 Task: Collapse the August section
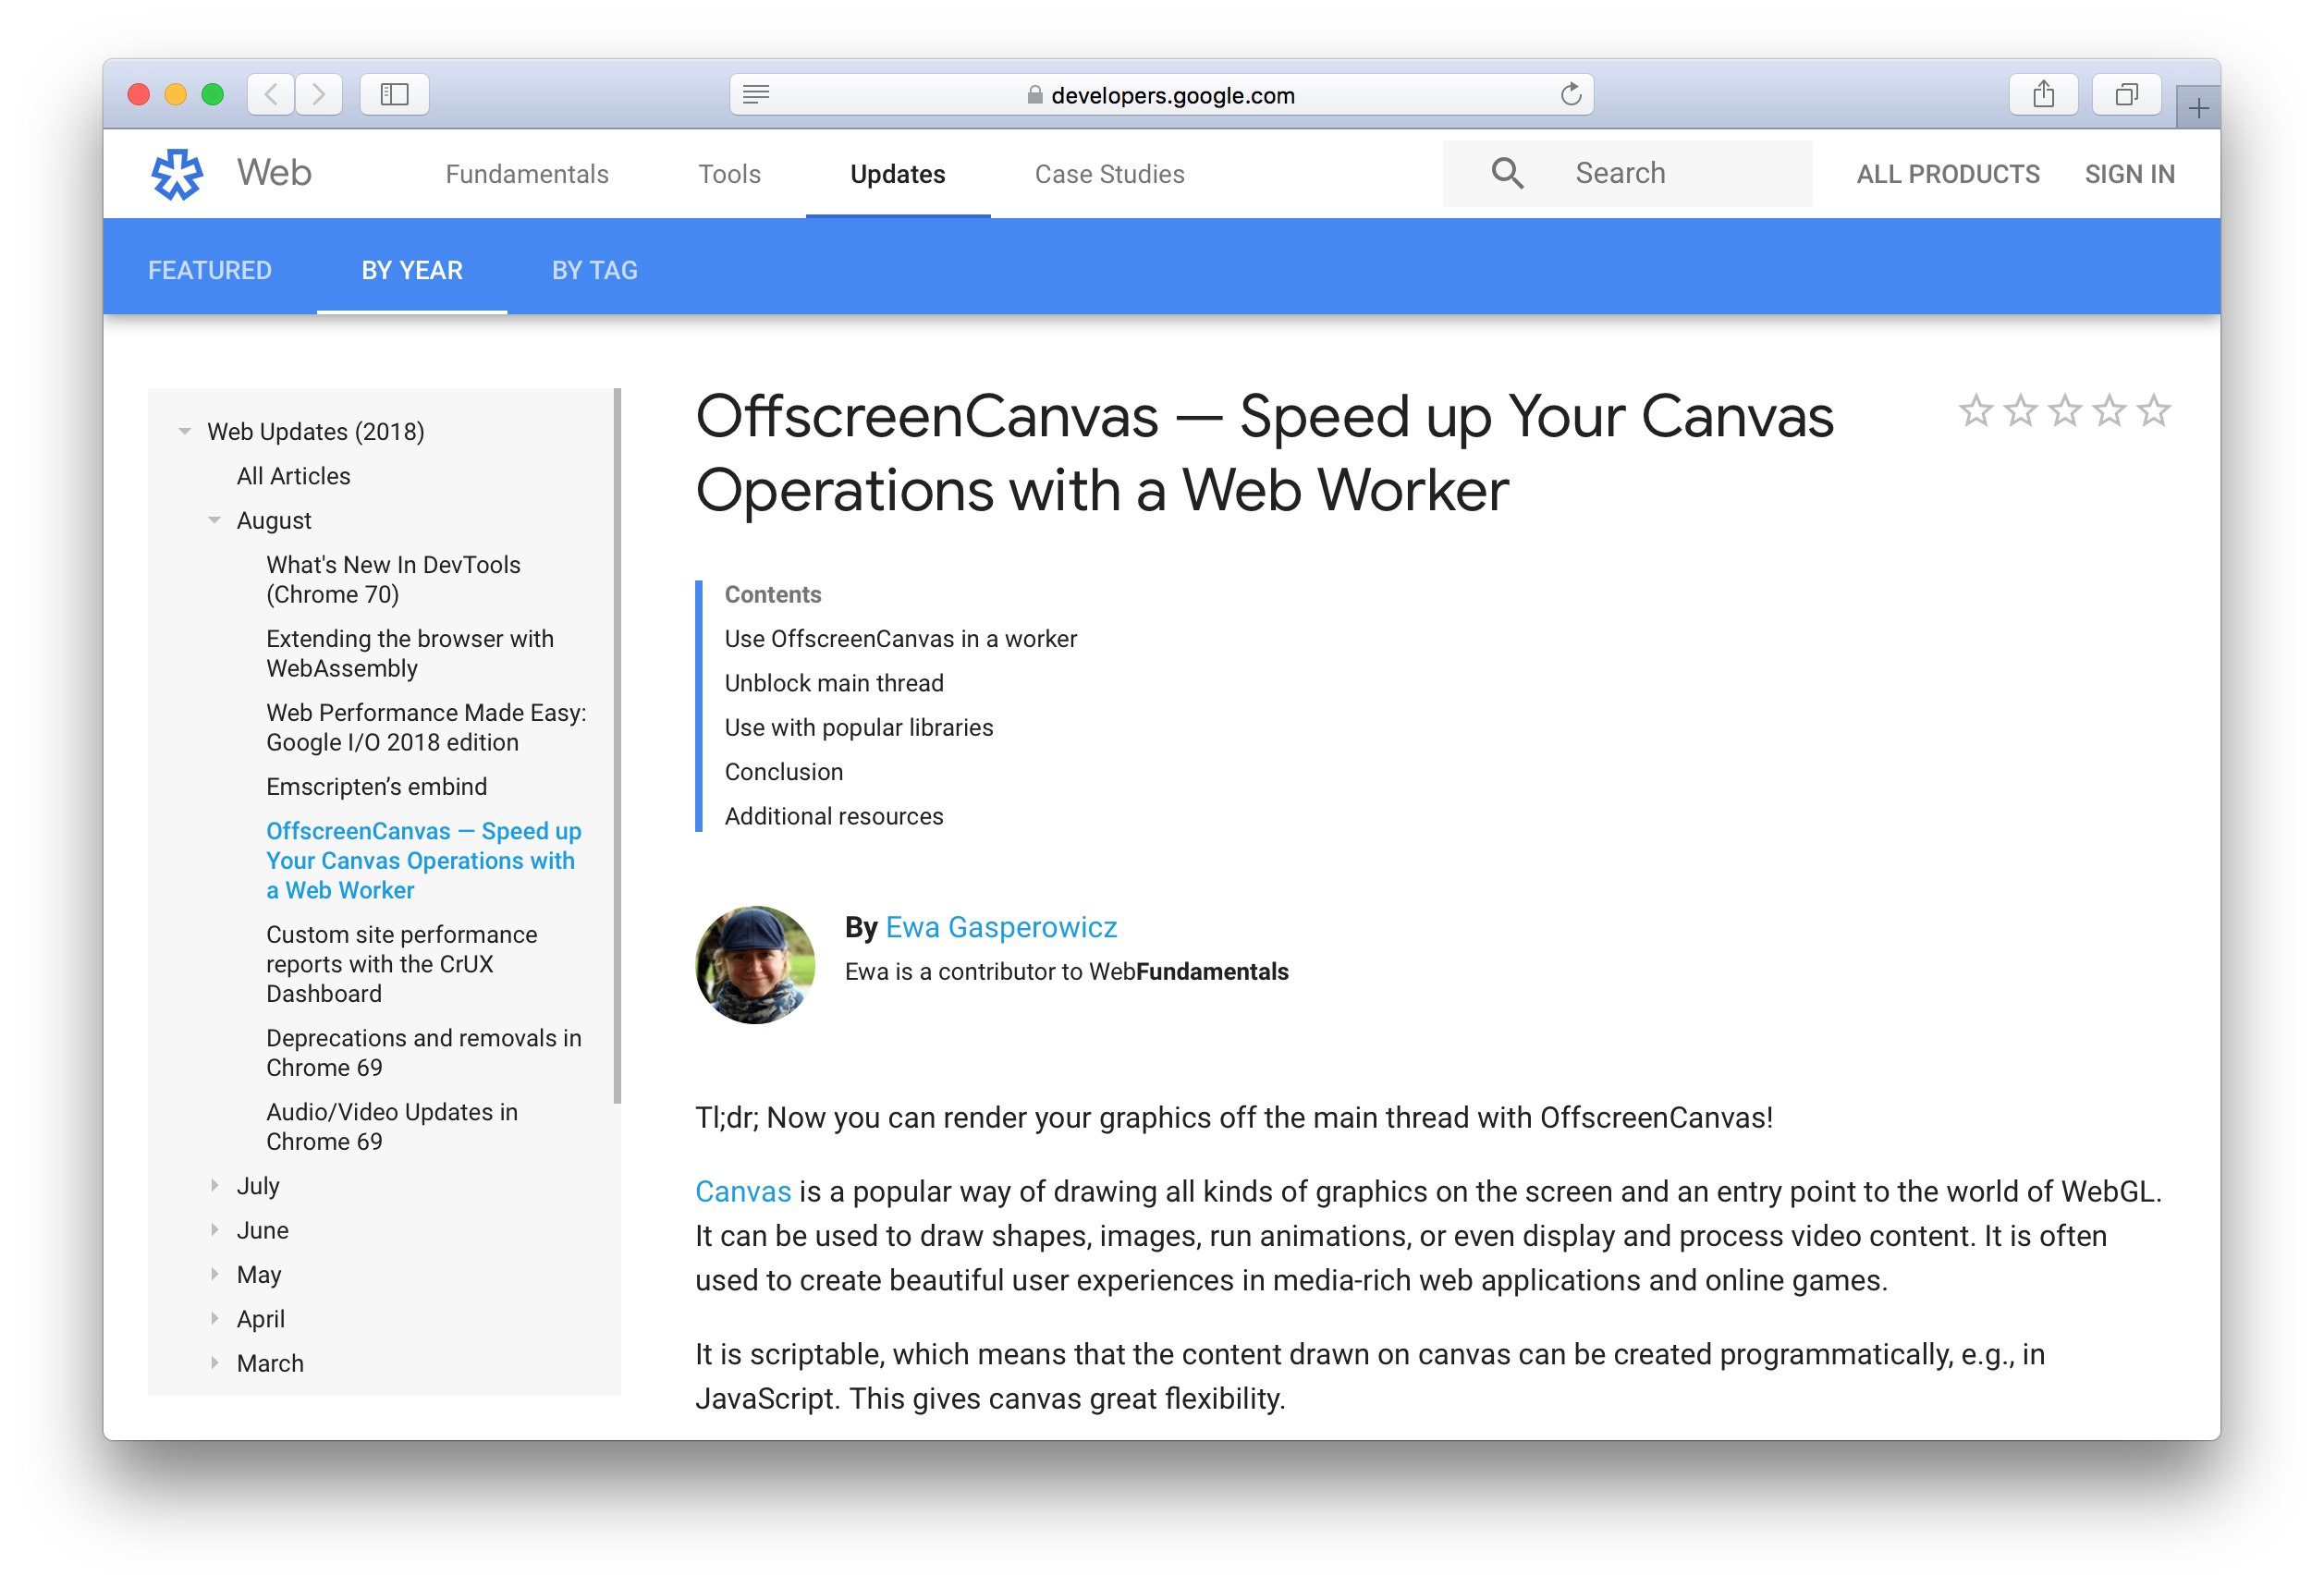[x=214, y=520]
